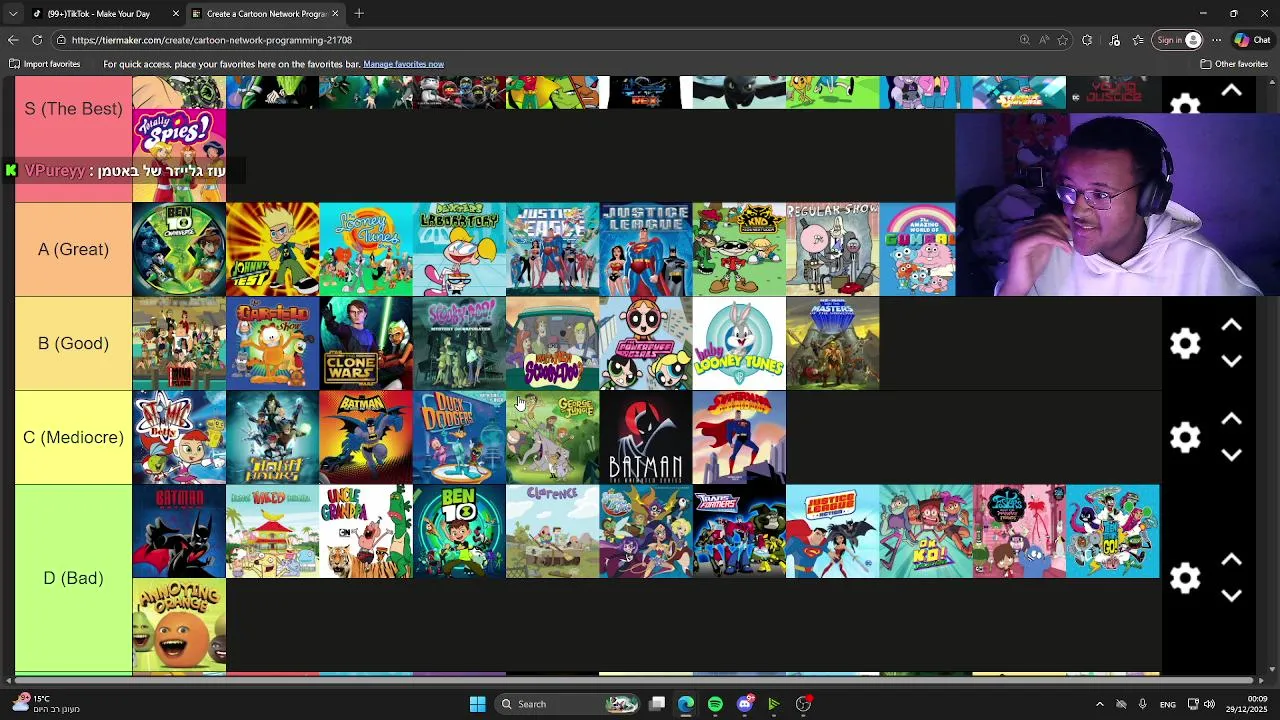
Task: Open the ENG language switcher
Action: point(1167,704)
